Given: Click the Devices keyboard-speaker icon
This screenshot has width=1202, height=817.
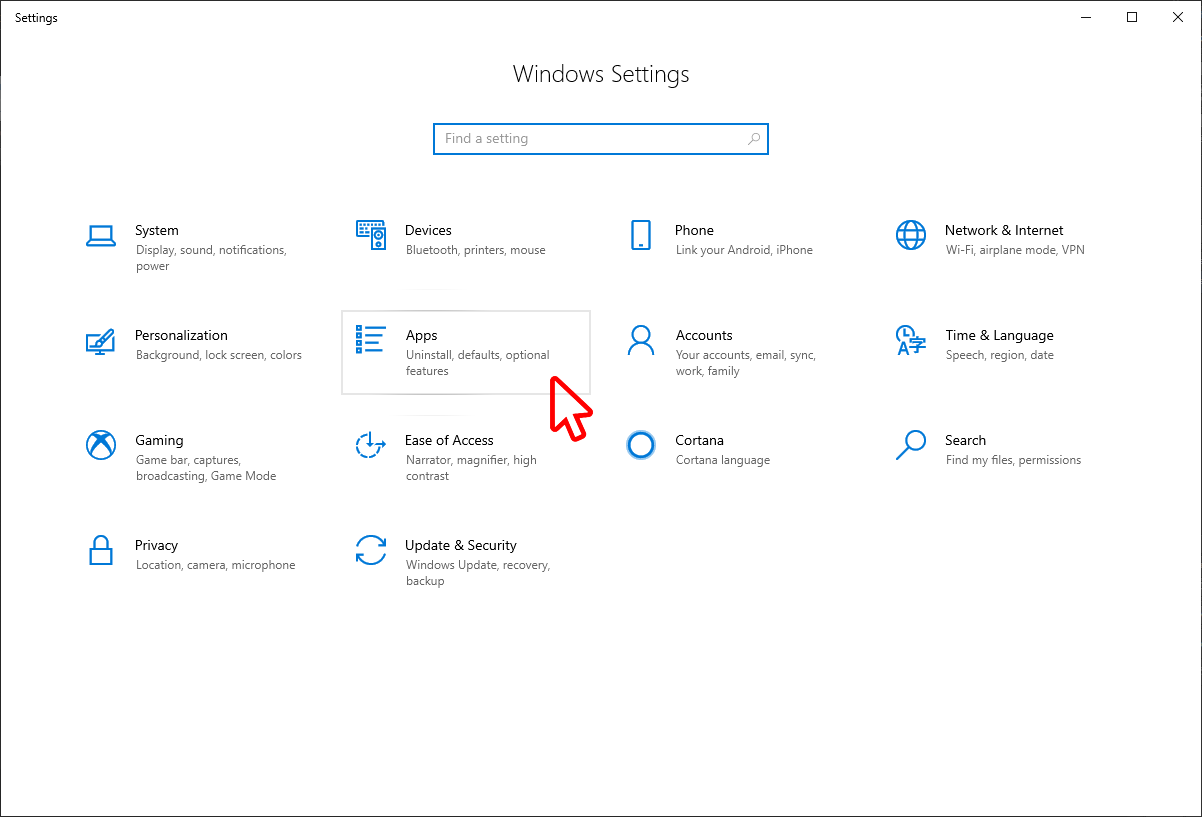Looking at the screenshot, I should click(x=371, y=235).
